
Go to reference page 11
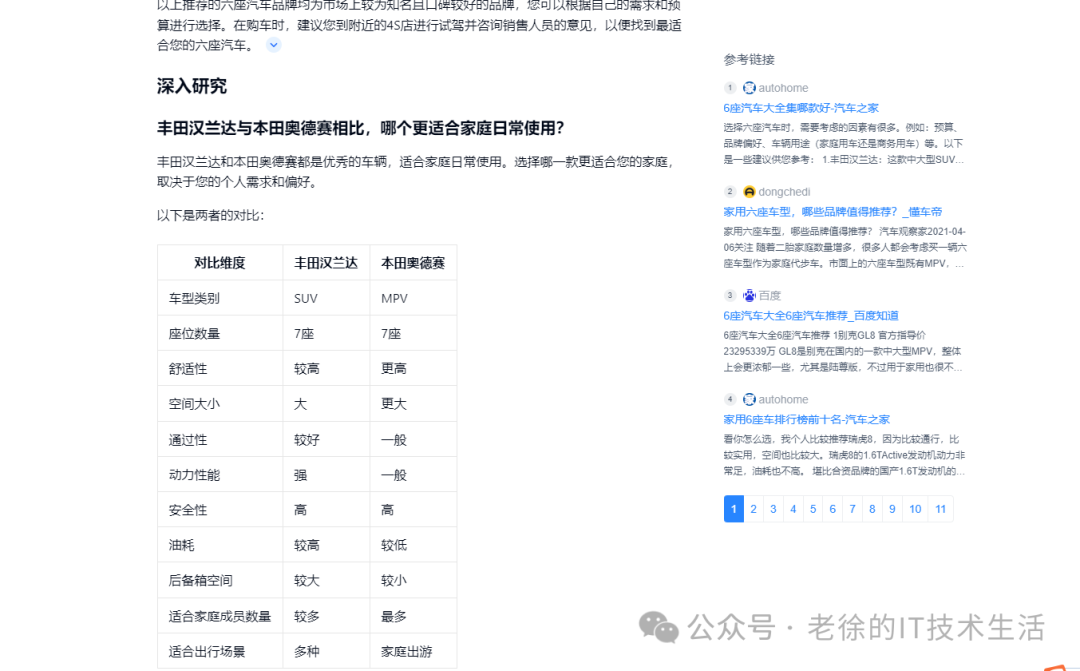click(940, 509)
